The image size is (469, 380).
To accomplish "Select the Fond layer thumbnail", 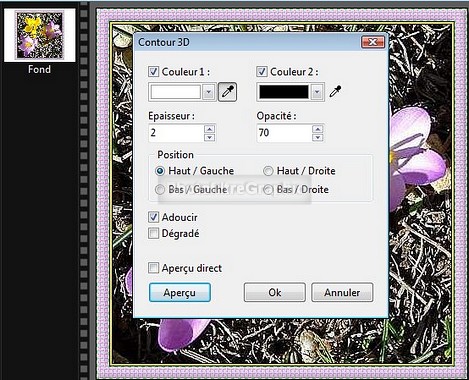I will 40,35.
